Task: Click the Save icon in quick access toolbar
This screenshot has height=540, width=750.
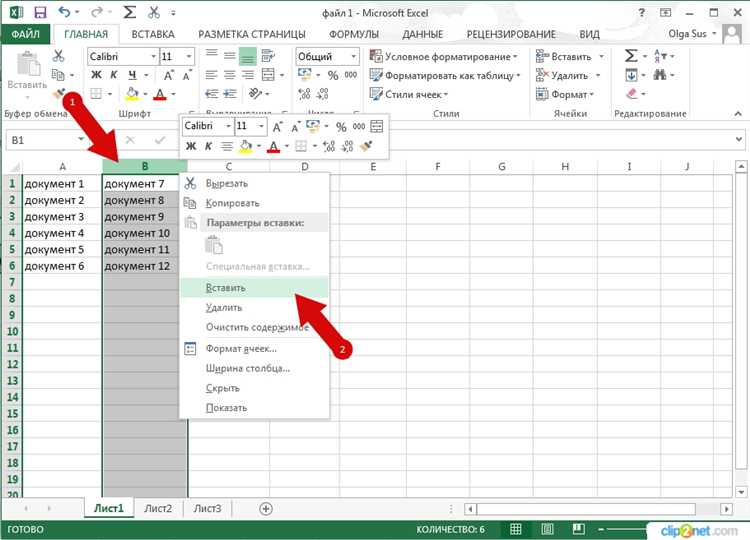Action: click(41, 13)
